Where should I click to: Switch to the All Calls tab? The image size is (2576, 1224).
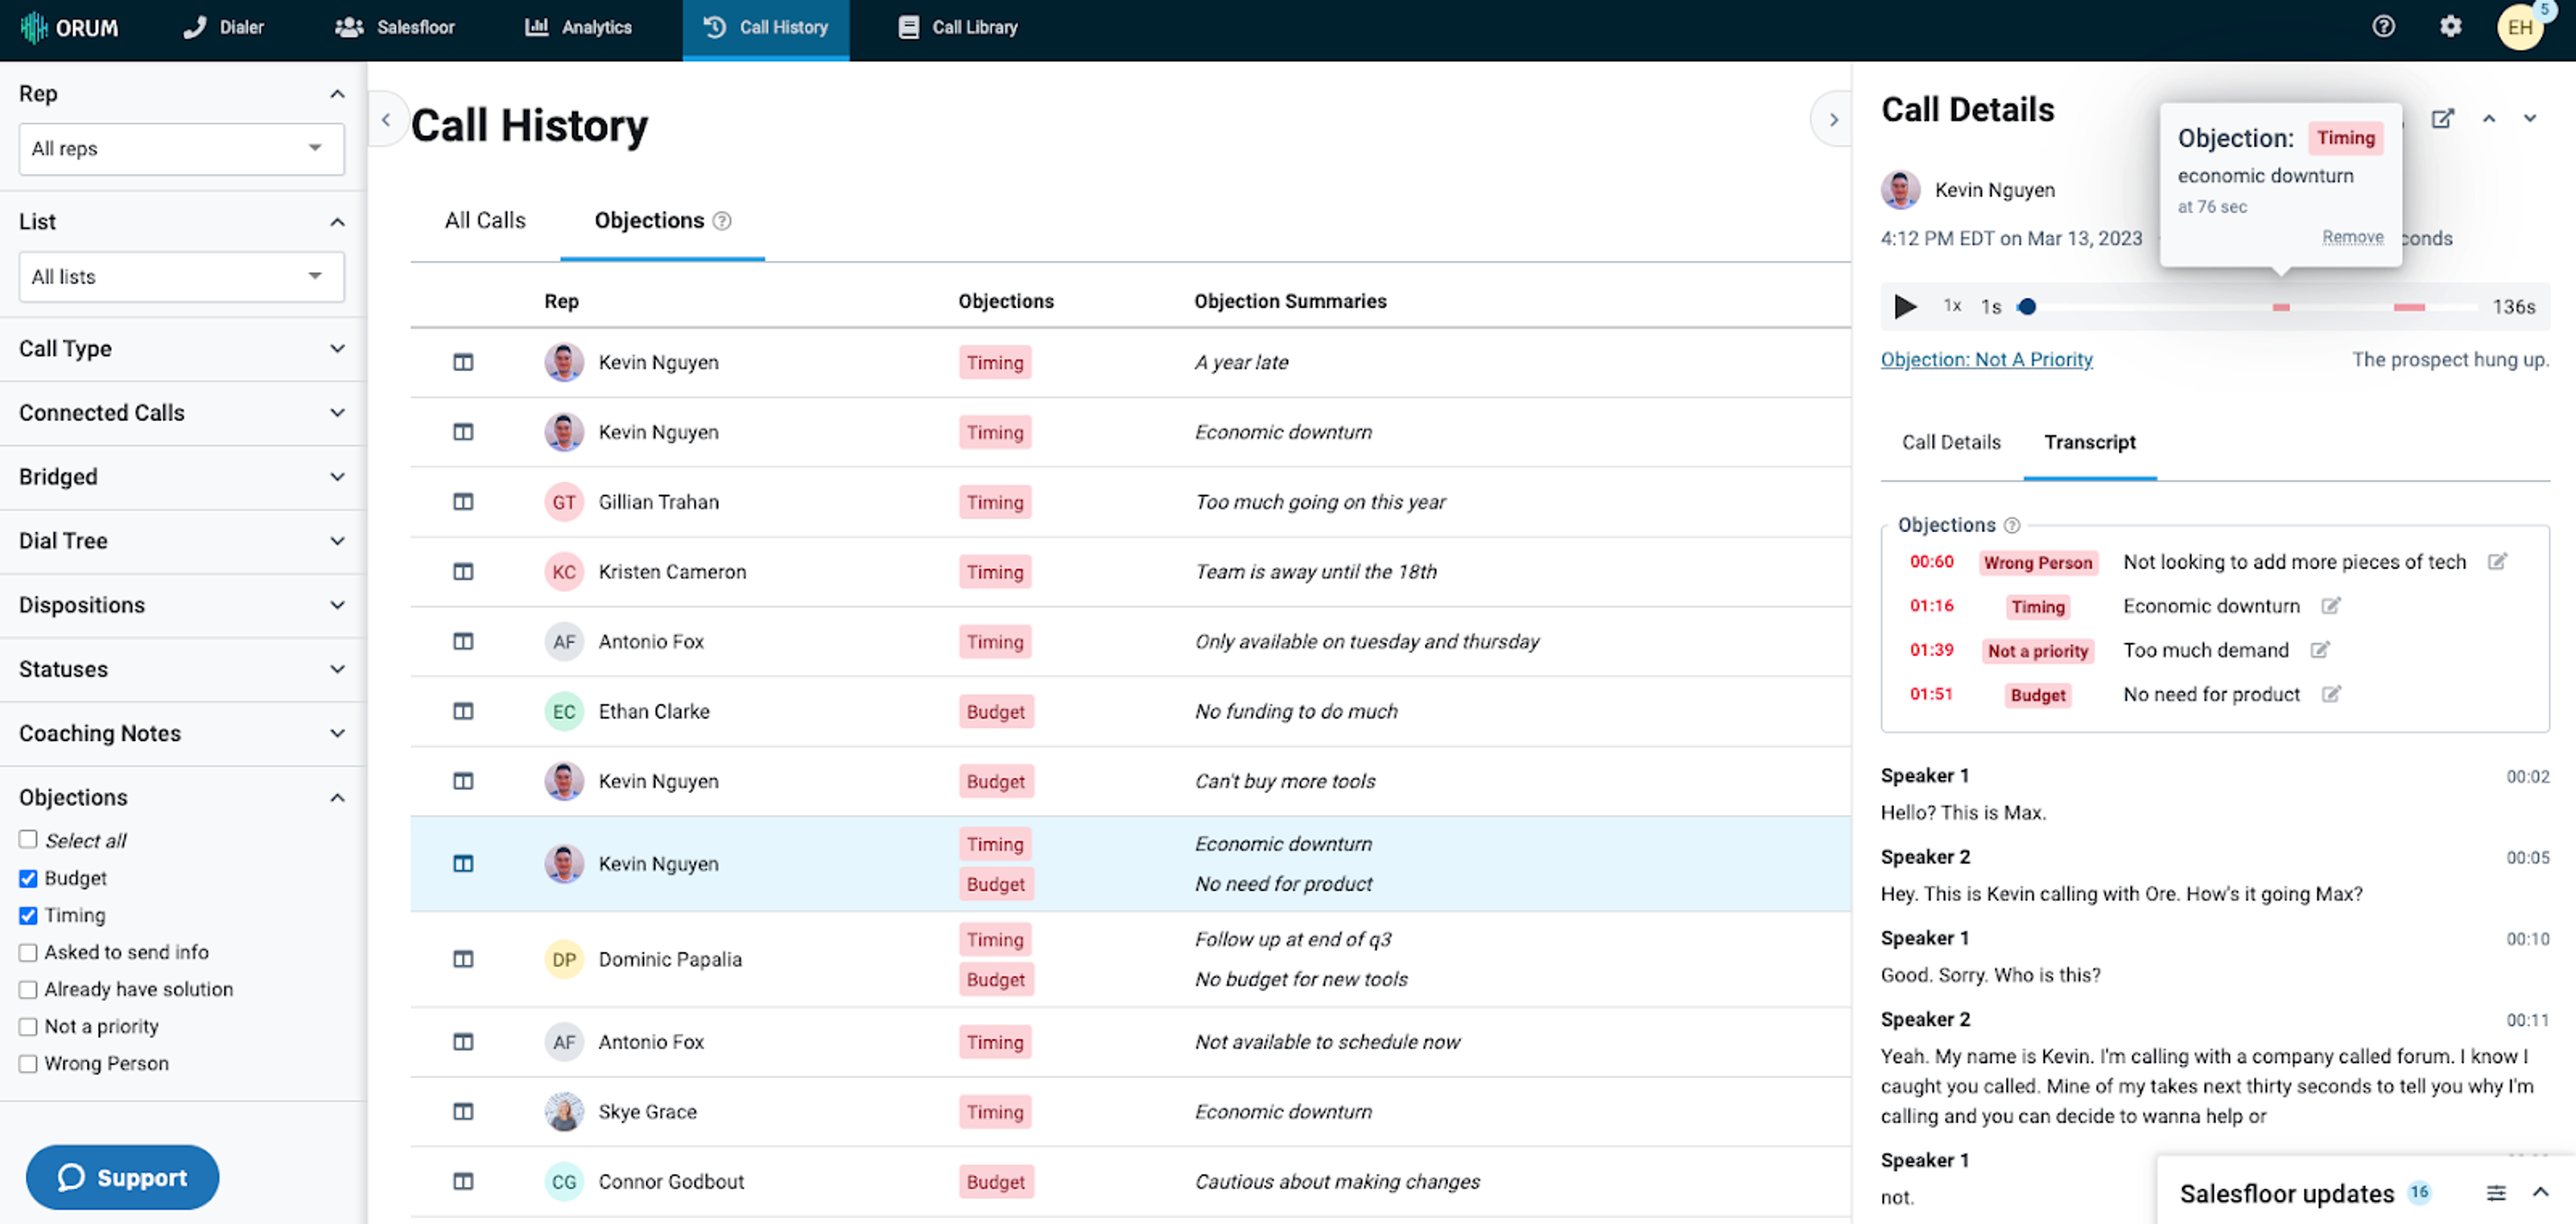pos(485,220)
